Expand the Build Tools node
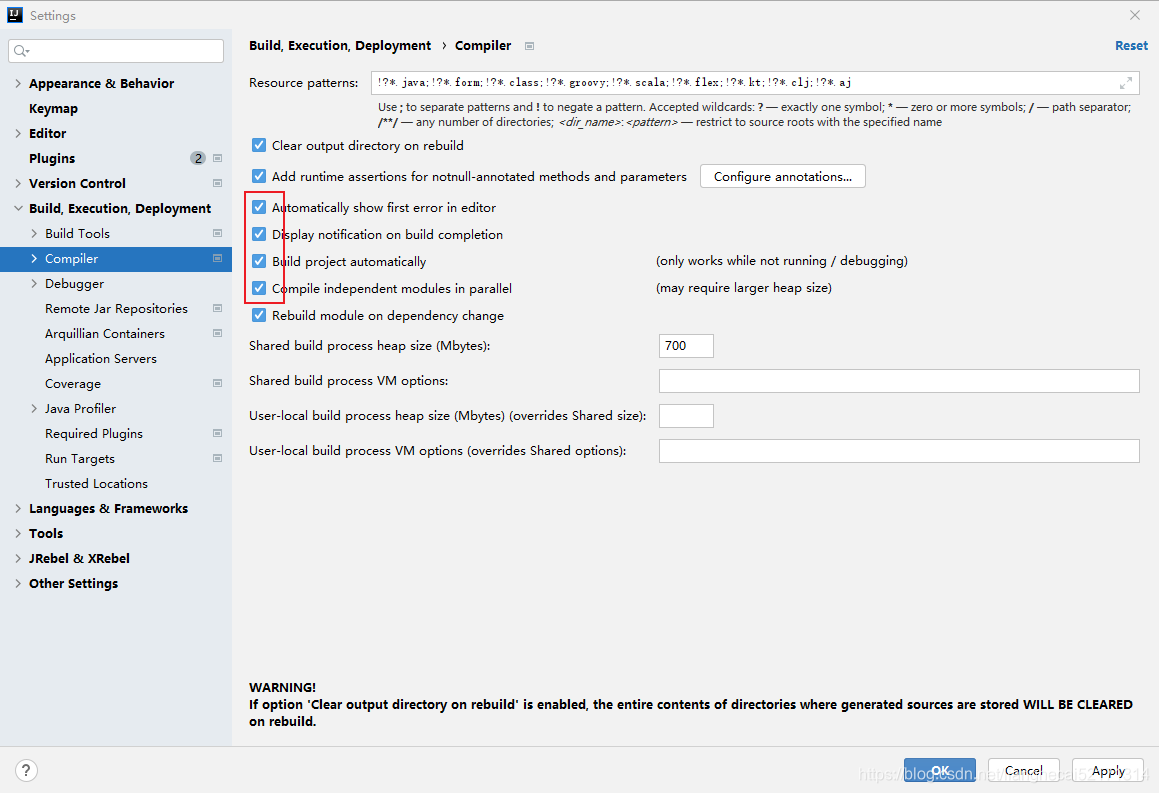The width and height of the screenshot is (1159, 793). click(34, 234)
